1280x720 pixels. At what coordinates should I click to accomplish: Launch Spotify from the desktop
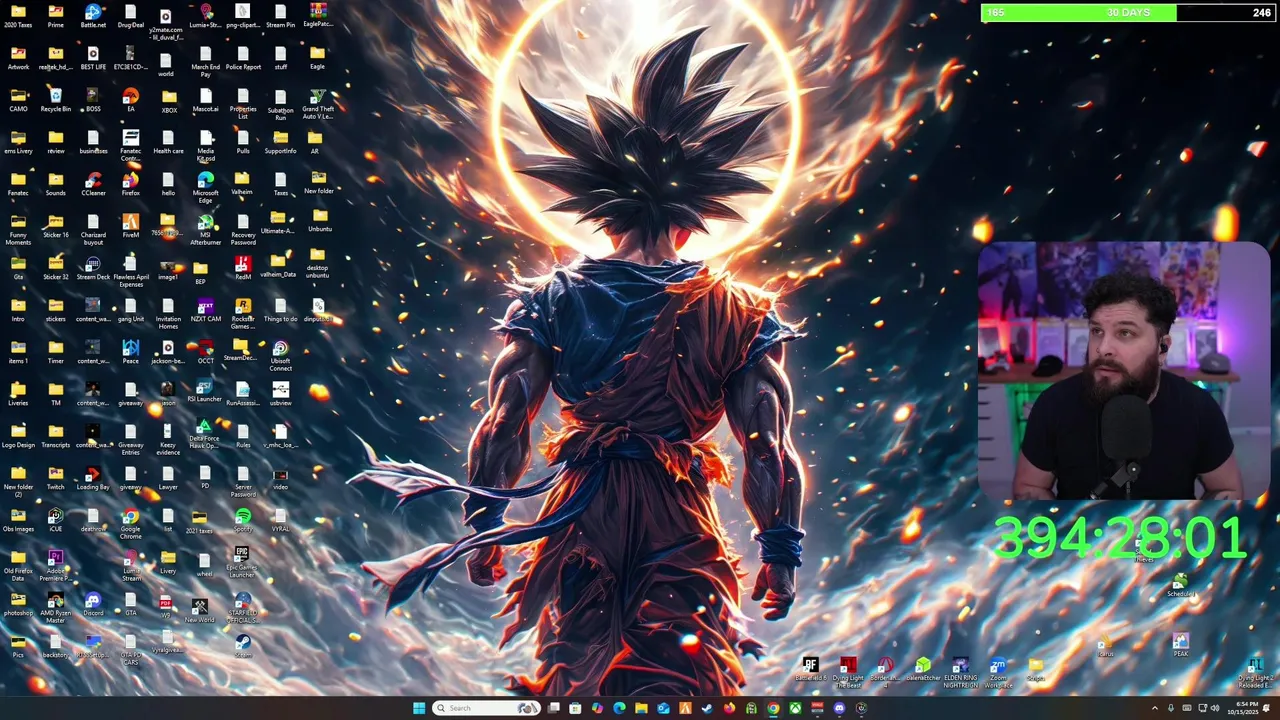(x=243, y=520)
